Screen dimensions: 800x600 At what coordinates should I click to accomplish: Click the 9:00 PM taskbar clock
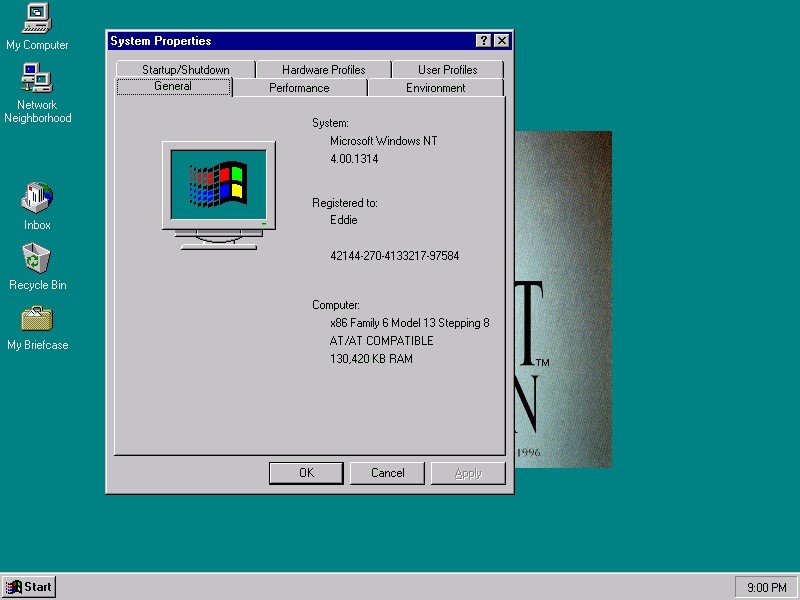point(766,587)
